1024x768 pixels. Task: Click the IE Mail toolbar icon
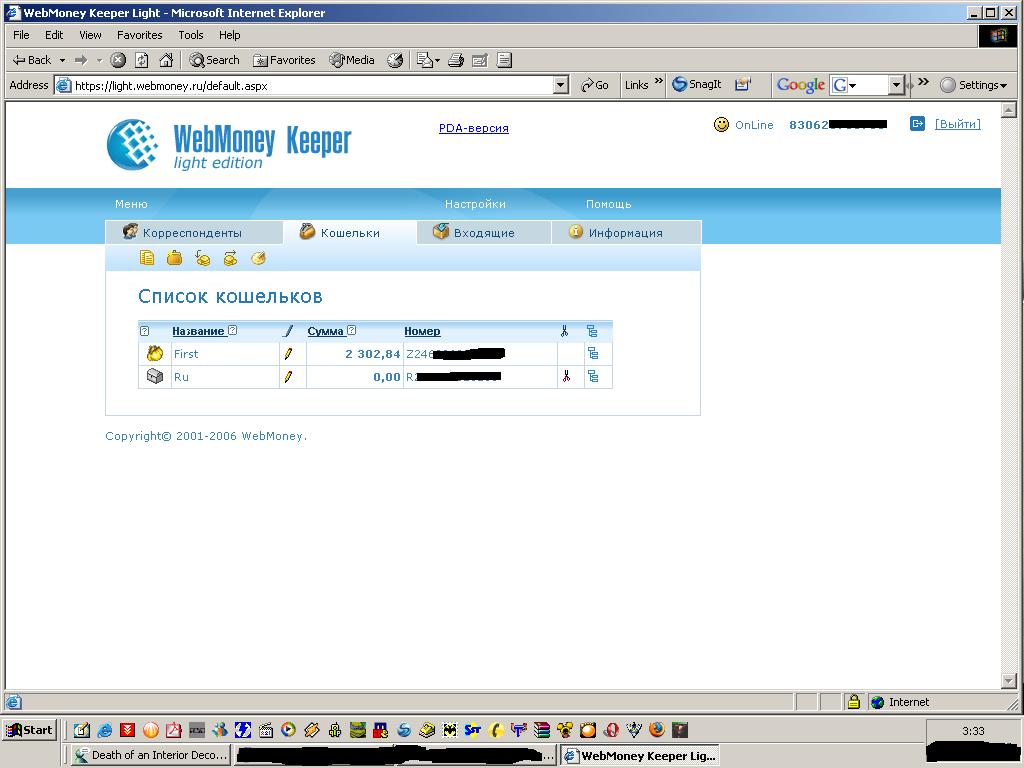tap(424, 60)
